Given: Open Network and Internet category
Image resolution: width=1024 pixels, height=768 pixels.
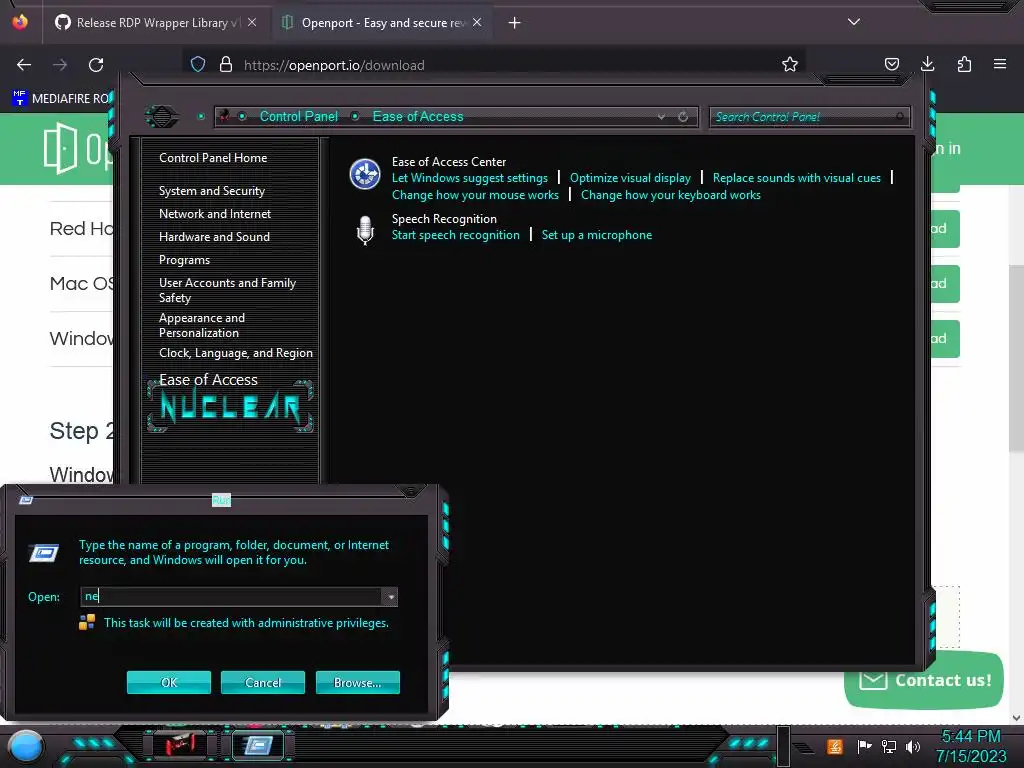Looking at the screenshot, I should 215,214.
